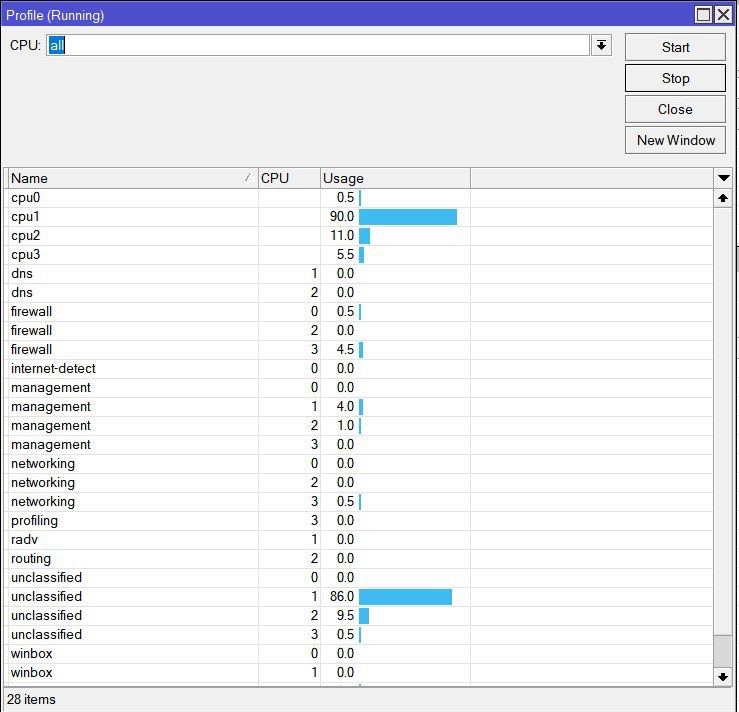Select the unclassified row on CPU 3

pos(361,635)
